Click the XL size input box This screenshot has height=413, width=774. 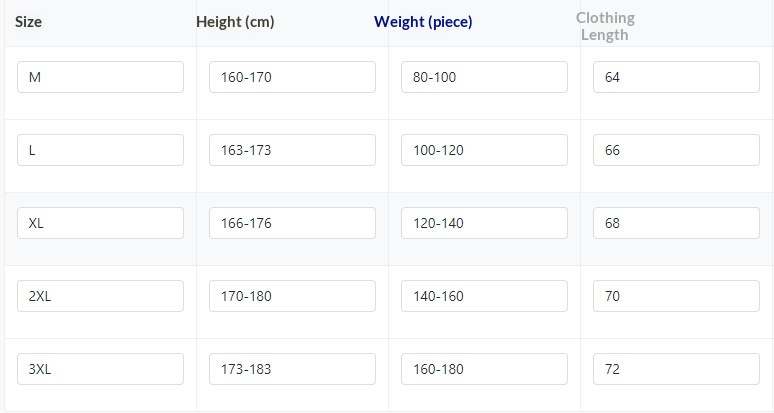[x=100, y=223]
